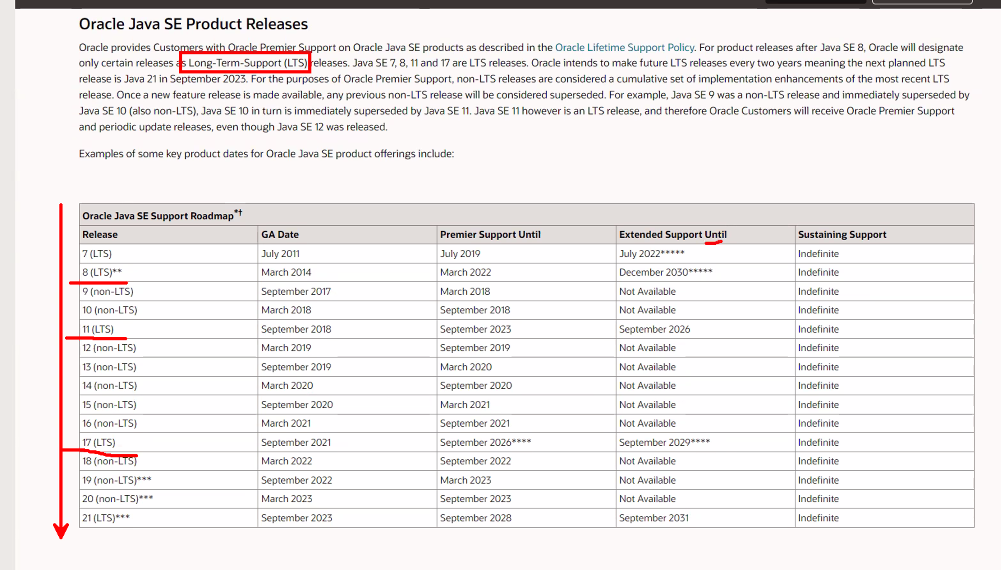This screenshot has height=570, width=1001.
Task: Click the 'Examples of some key product dates' sentence
Action: coord(266,153)
